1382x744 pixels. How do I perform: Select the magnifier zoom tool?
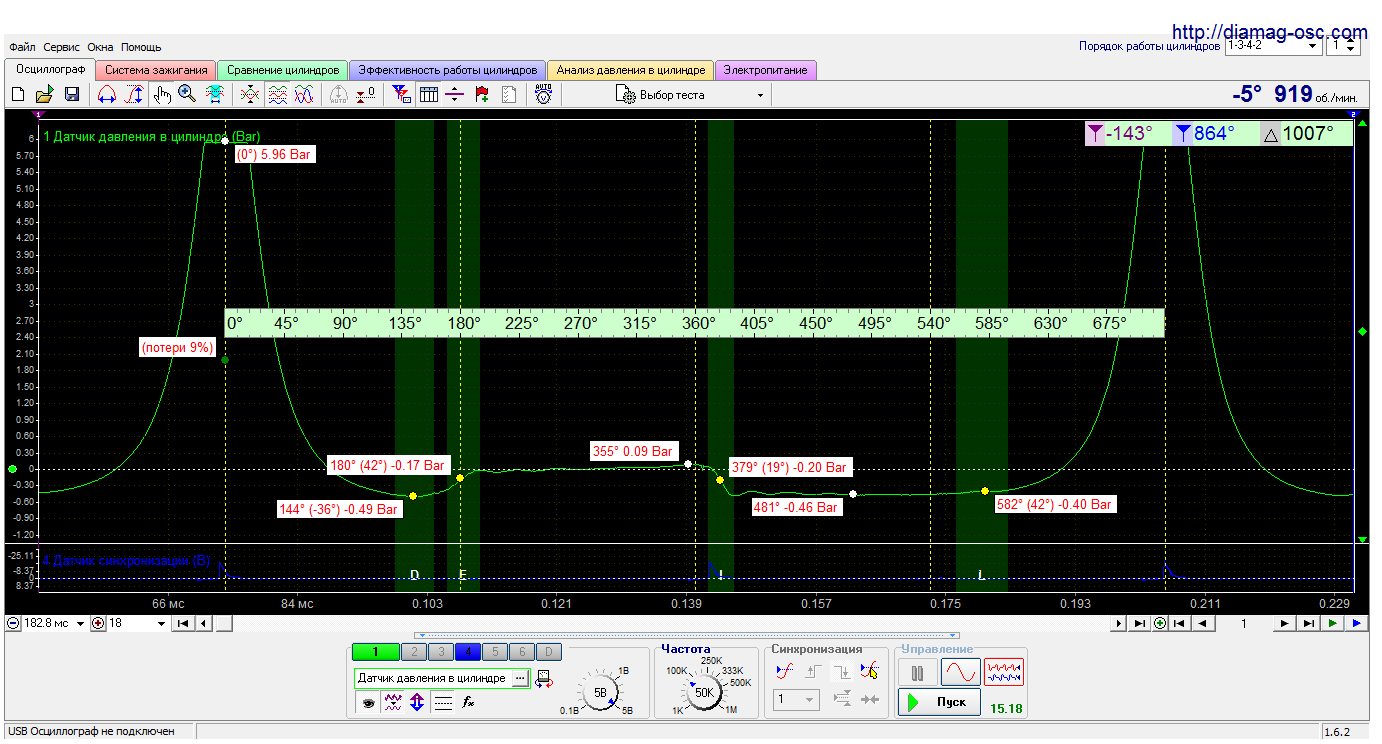pyautogui.click(x=187, y=95)
